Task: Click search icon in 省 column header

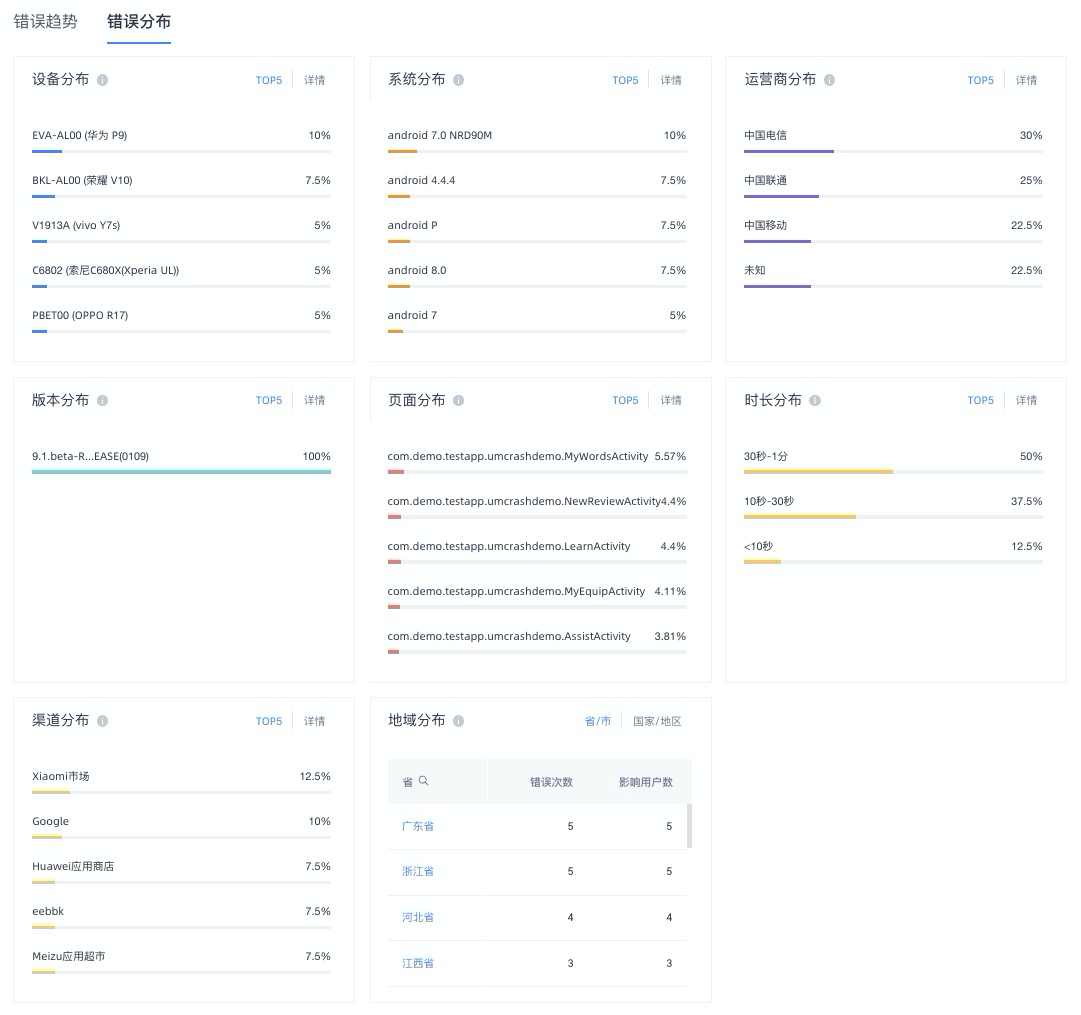Action: (424, 781)
